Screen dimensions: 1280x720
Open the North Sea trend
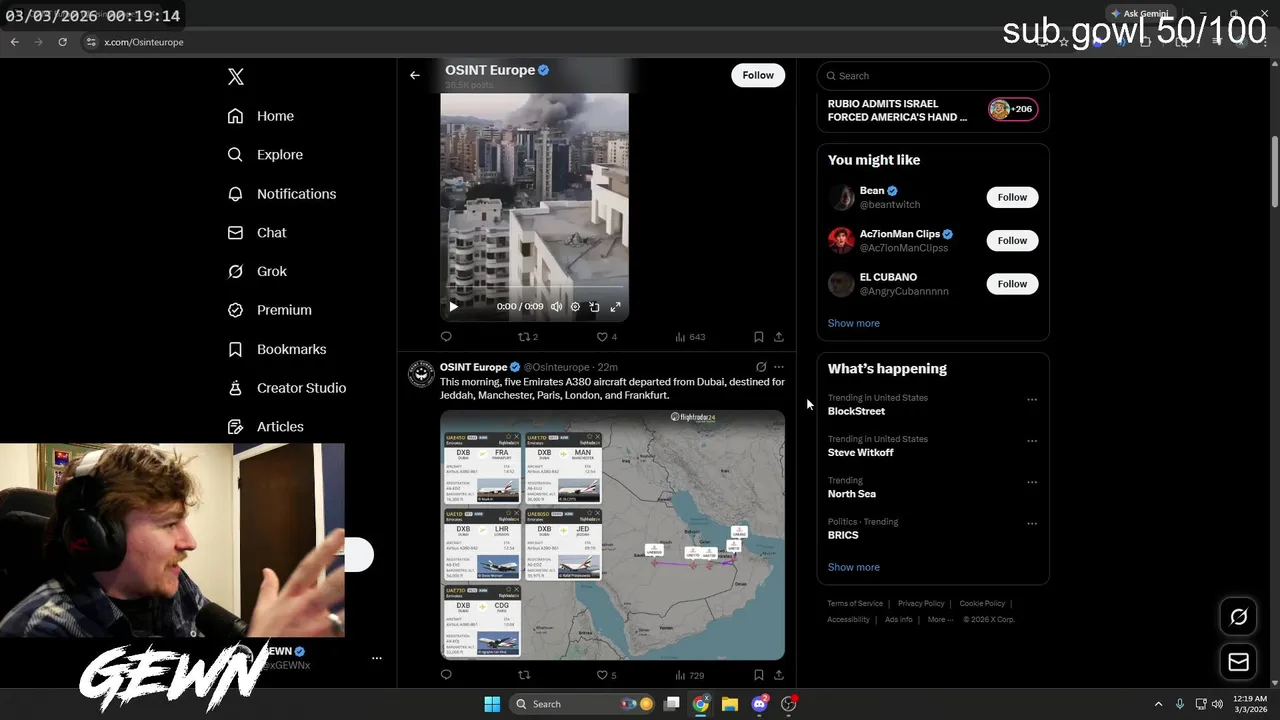[851, 494]
